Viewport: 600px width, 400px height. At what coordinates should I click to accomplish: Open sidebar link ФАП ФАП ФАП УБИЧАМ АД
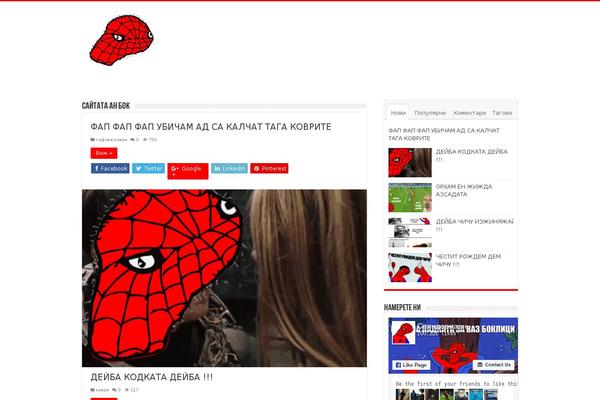444,134
